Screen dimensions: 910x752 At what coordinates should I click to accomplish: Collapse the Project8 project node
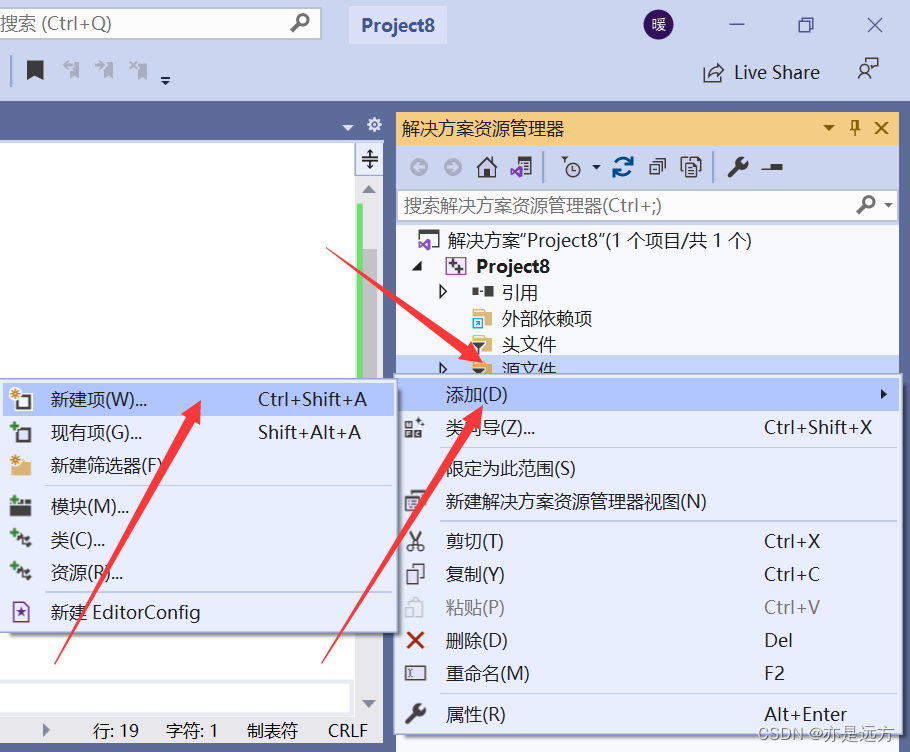pos(417,267)
